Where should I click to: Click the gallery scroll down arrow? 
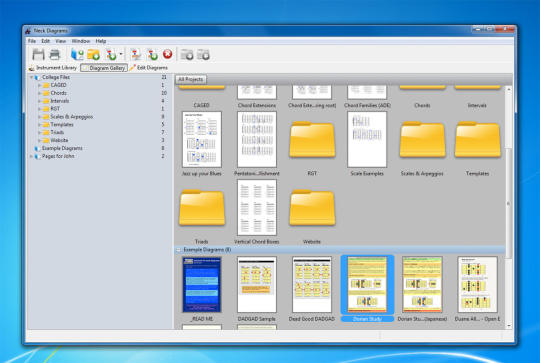(x=509, y=325)
